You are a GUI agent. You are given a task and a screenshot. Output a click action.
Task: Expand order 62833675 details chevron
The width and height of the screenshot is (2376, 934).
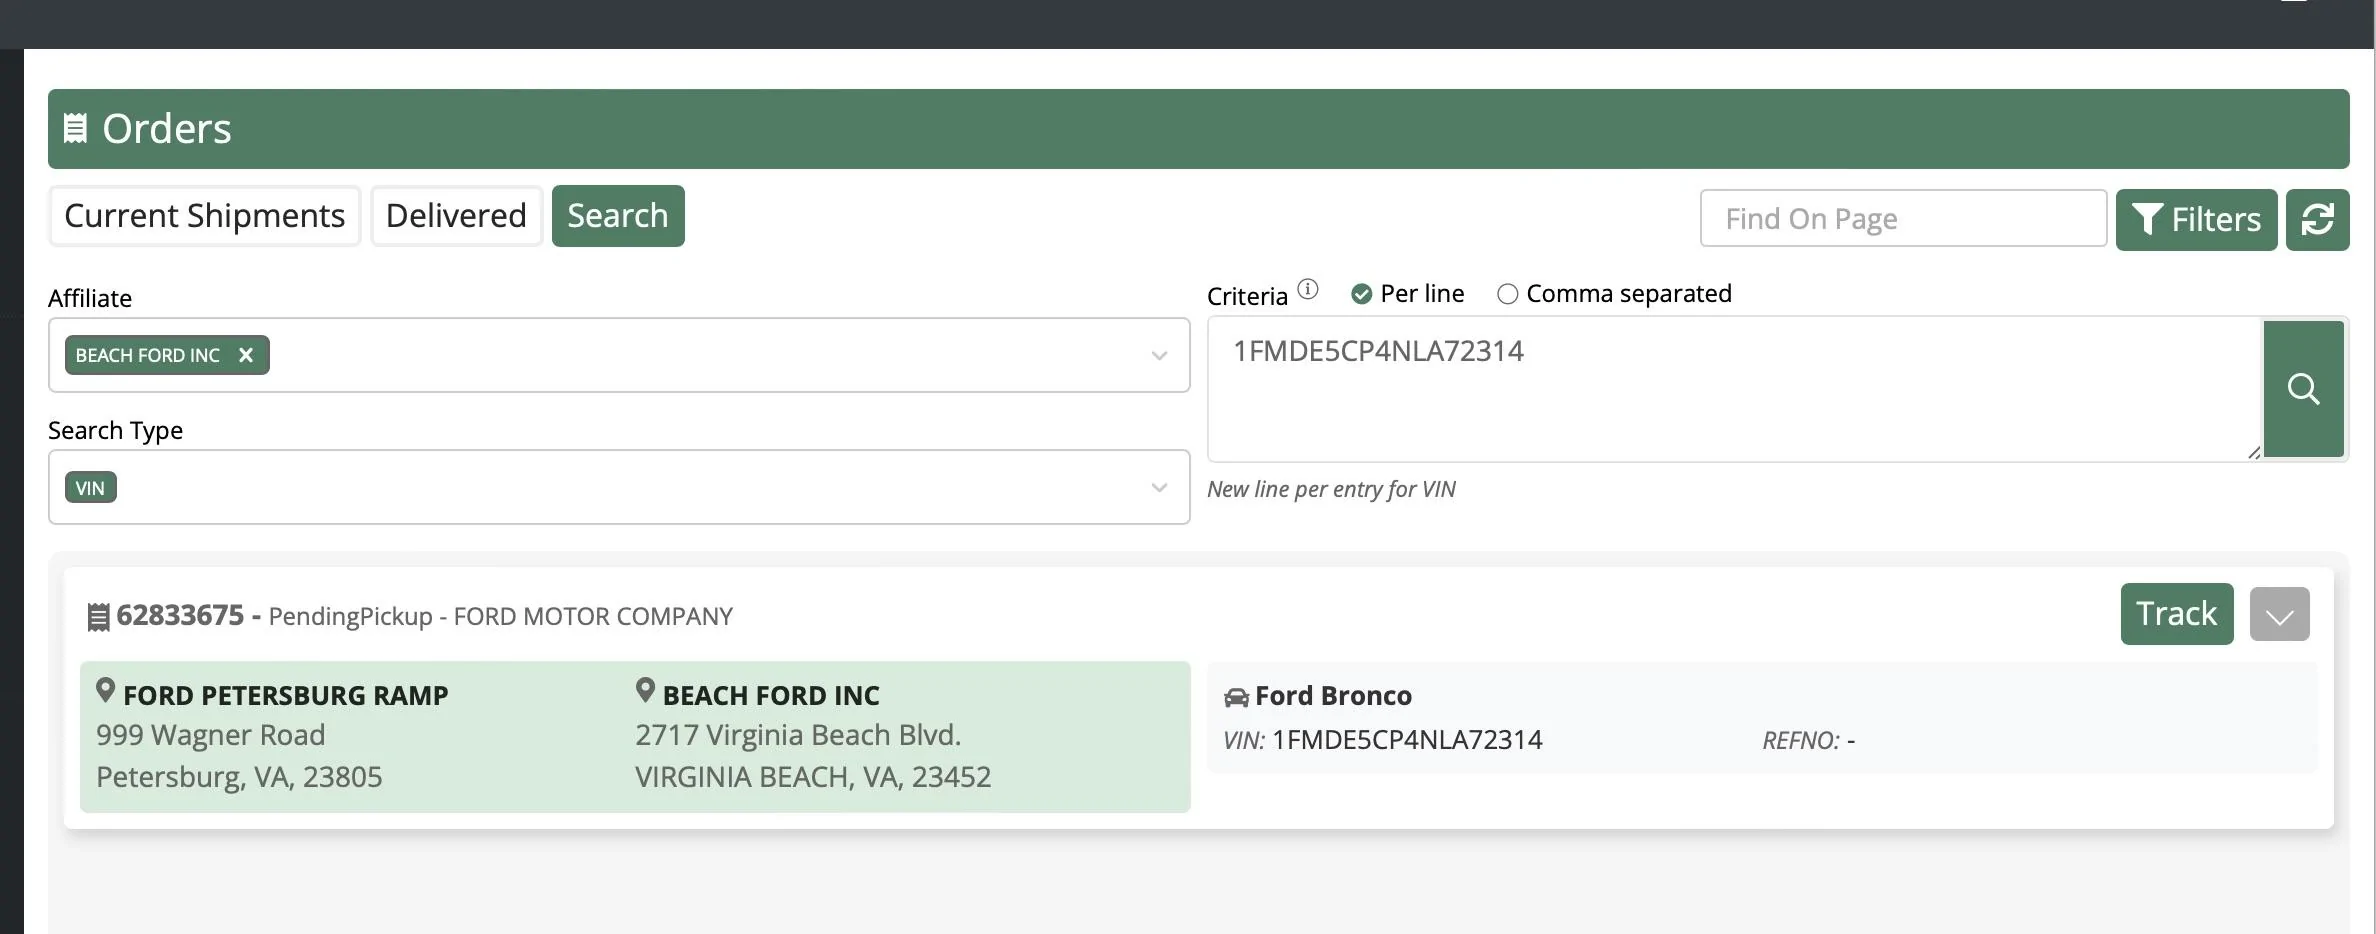coord(2279,614)
